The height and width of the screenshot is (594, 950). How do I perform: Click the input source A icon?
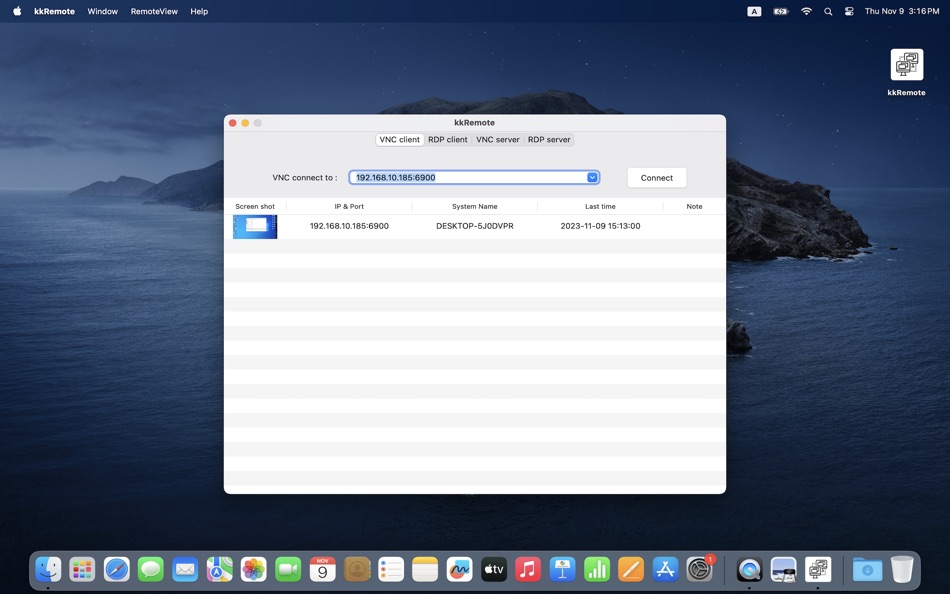(x=754, y=11)
